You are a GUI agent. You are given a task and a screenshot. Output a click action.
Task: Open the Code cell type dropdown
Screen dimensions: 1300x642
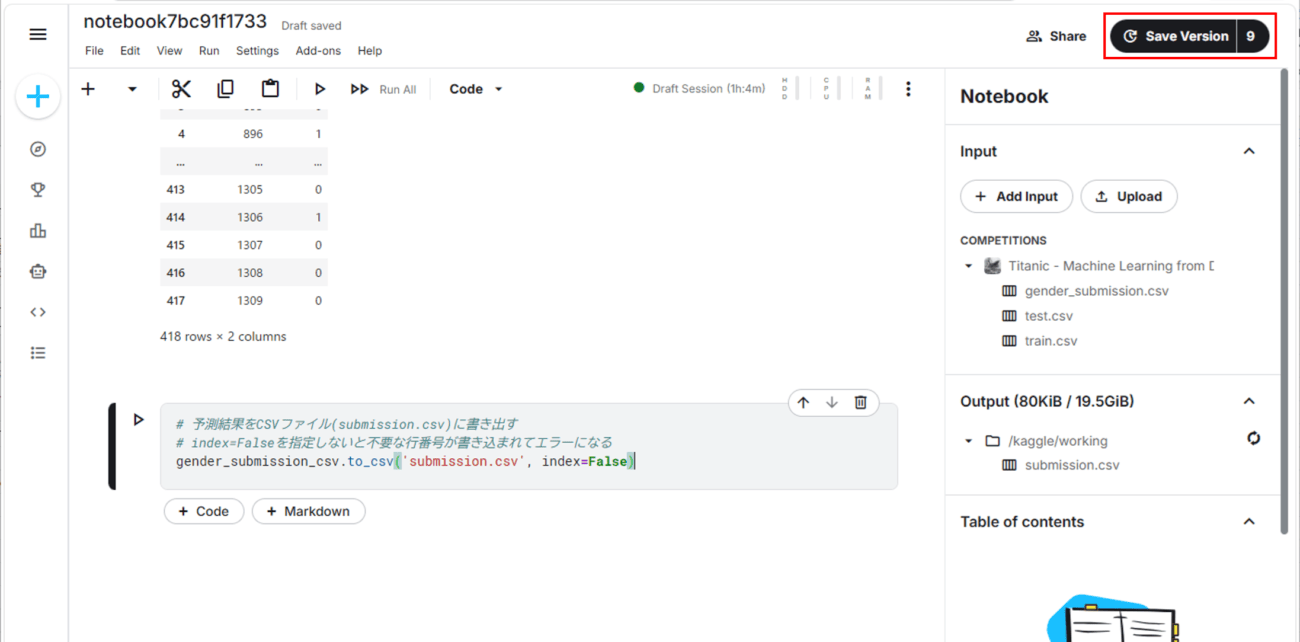click(476, 89)
